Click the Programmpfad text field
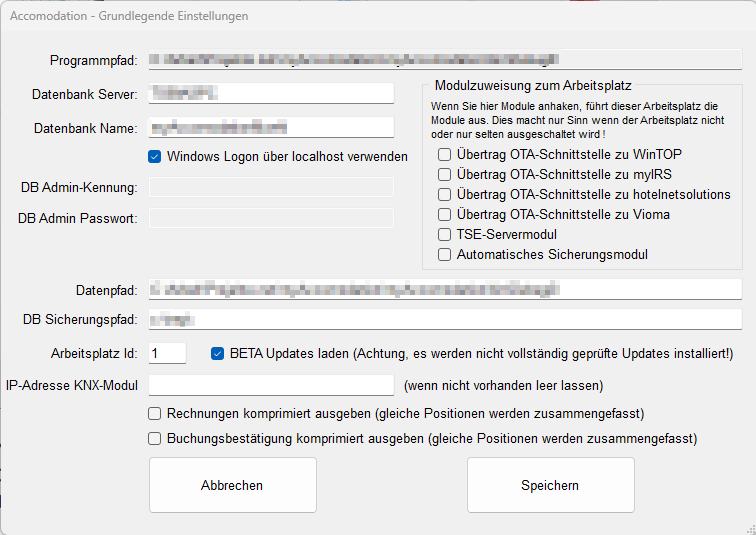756x535 pixels. click(x=445, y=60)
